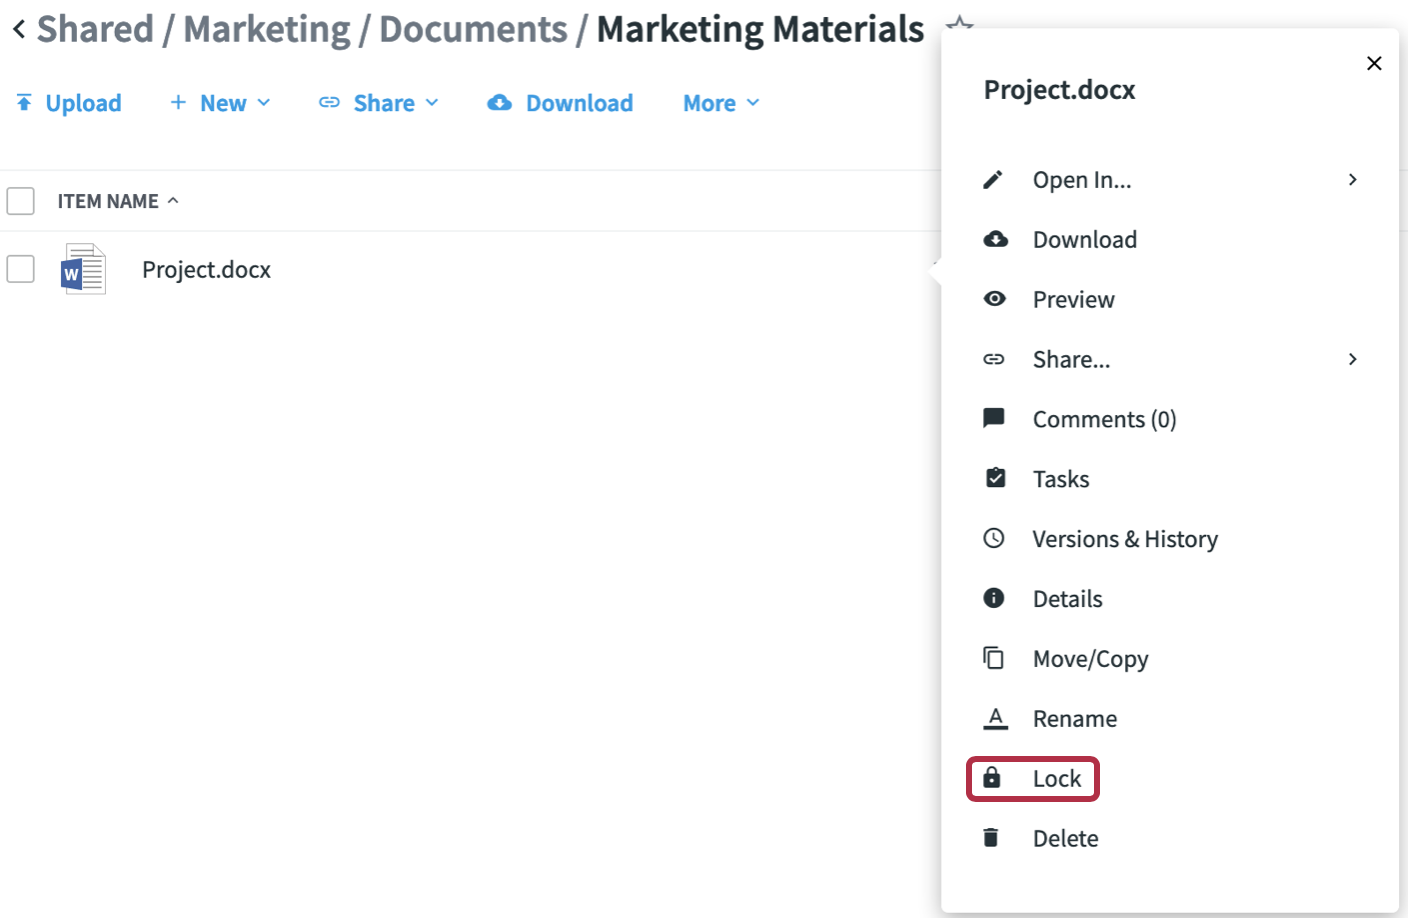The image size is (1412, 924).
Task: Click the Download label in the top toolbar
Action: point(581,103)
